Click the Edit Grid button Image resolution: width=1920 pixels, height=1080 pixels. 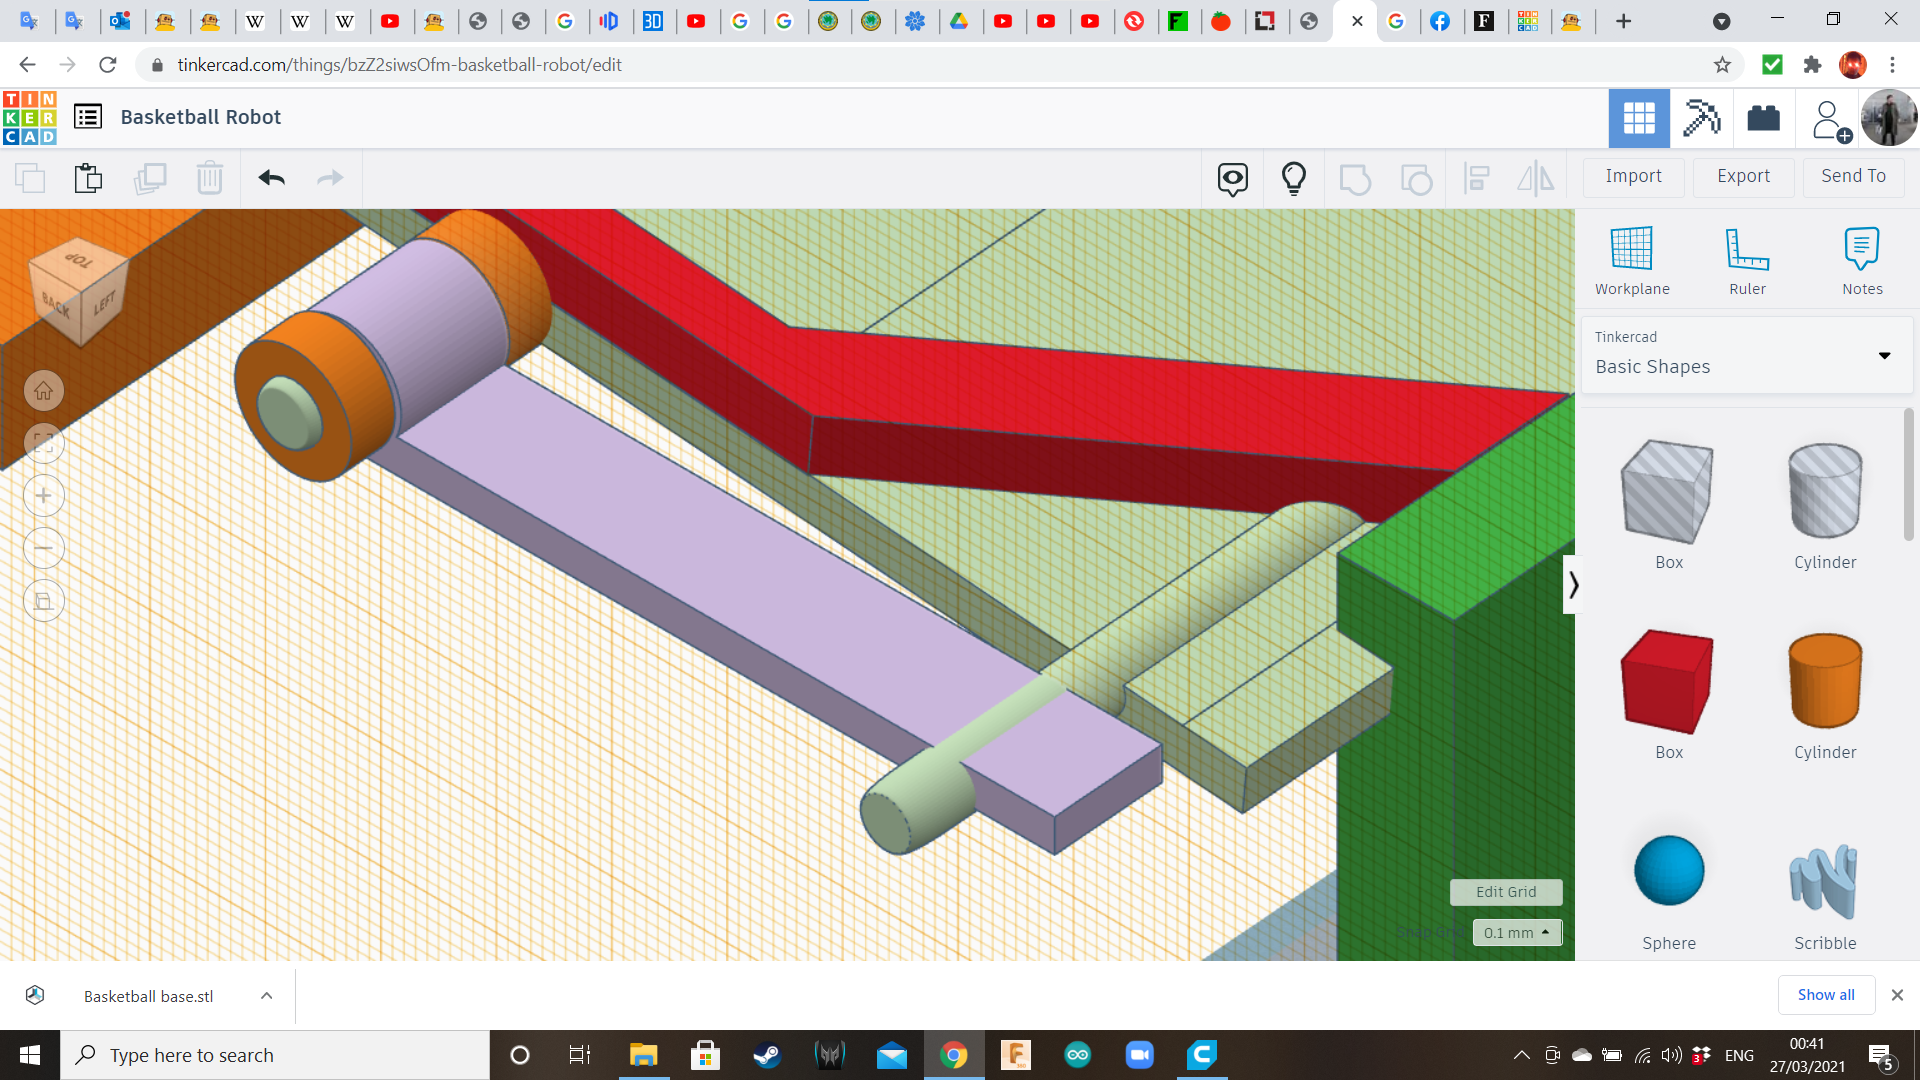[x=1505, y=892]
